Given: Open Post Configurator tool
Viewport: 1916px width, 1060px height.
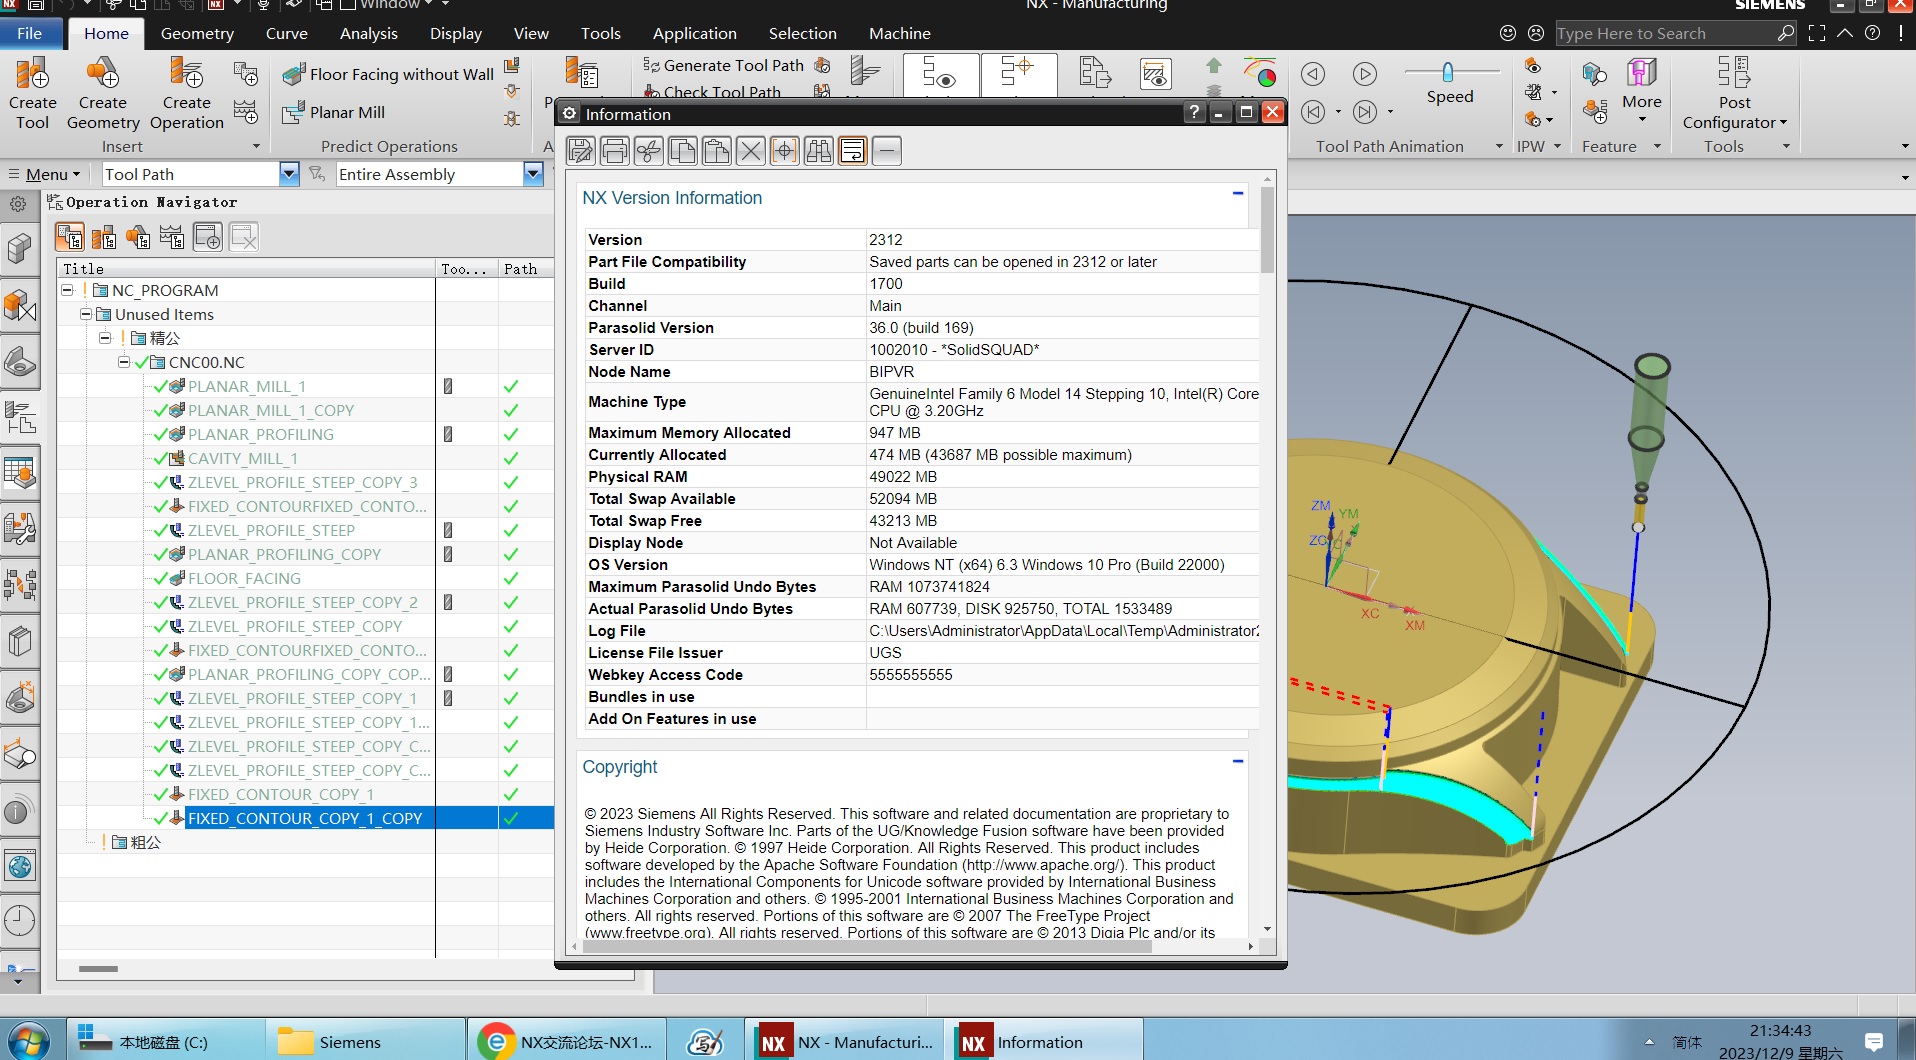Looking at the screenshot, I should [1734, 94].
